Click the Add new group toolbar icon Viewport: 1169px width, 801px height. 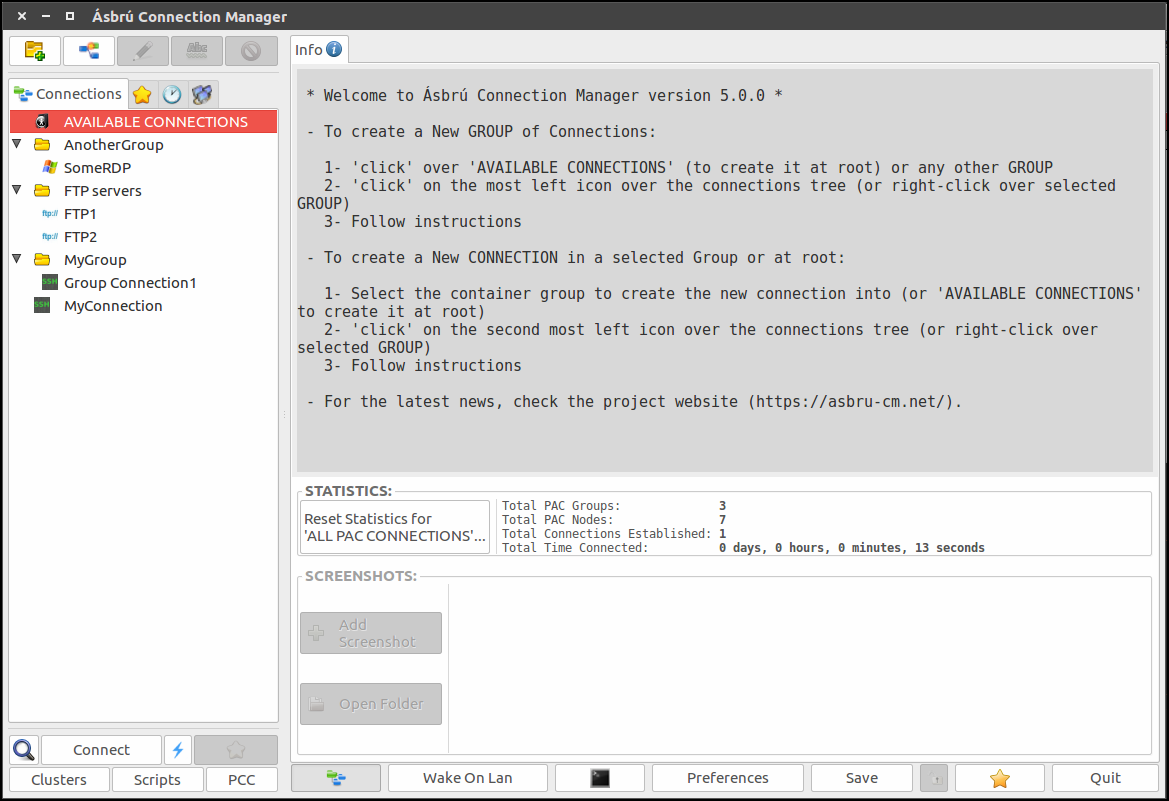[x=35, y=51]
